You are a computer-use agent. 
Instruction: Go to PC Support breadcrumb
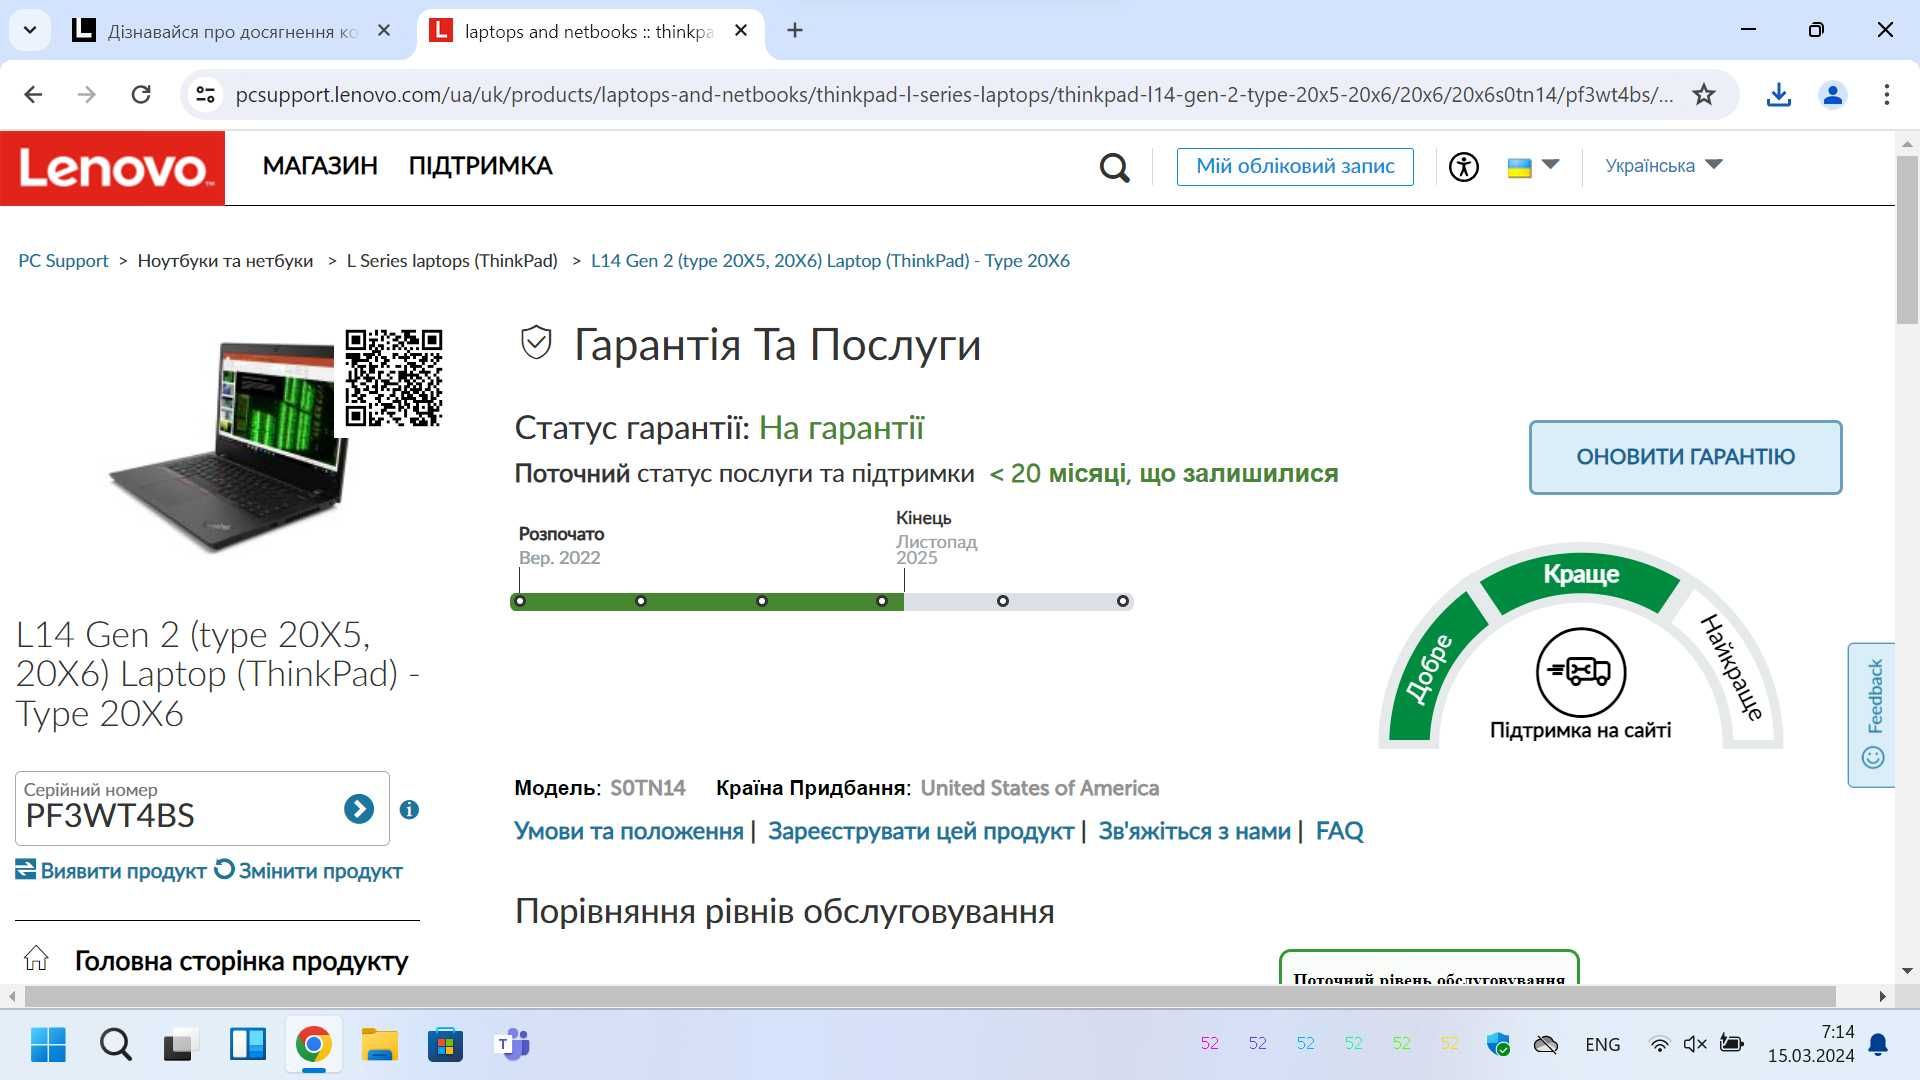point(63,261)
